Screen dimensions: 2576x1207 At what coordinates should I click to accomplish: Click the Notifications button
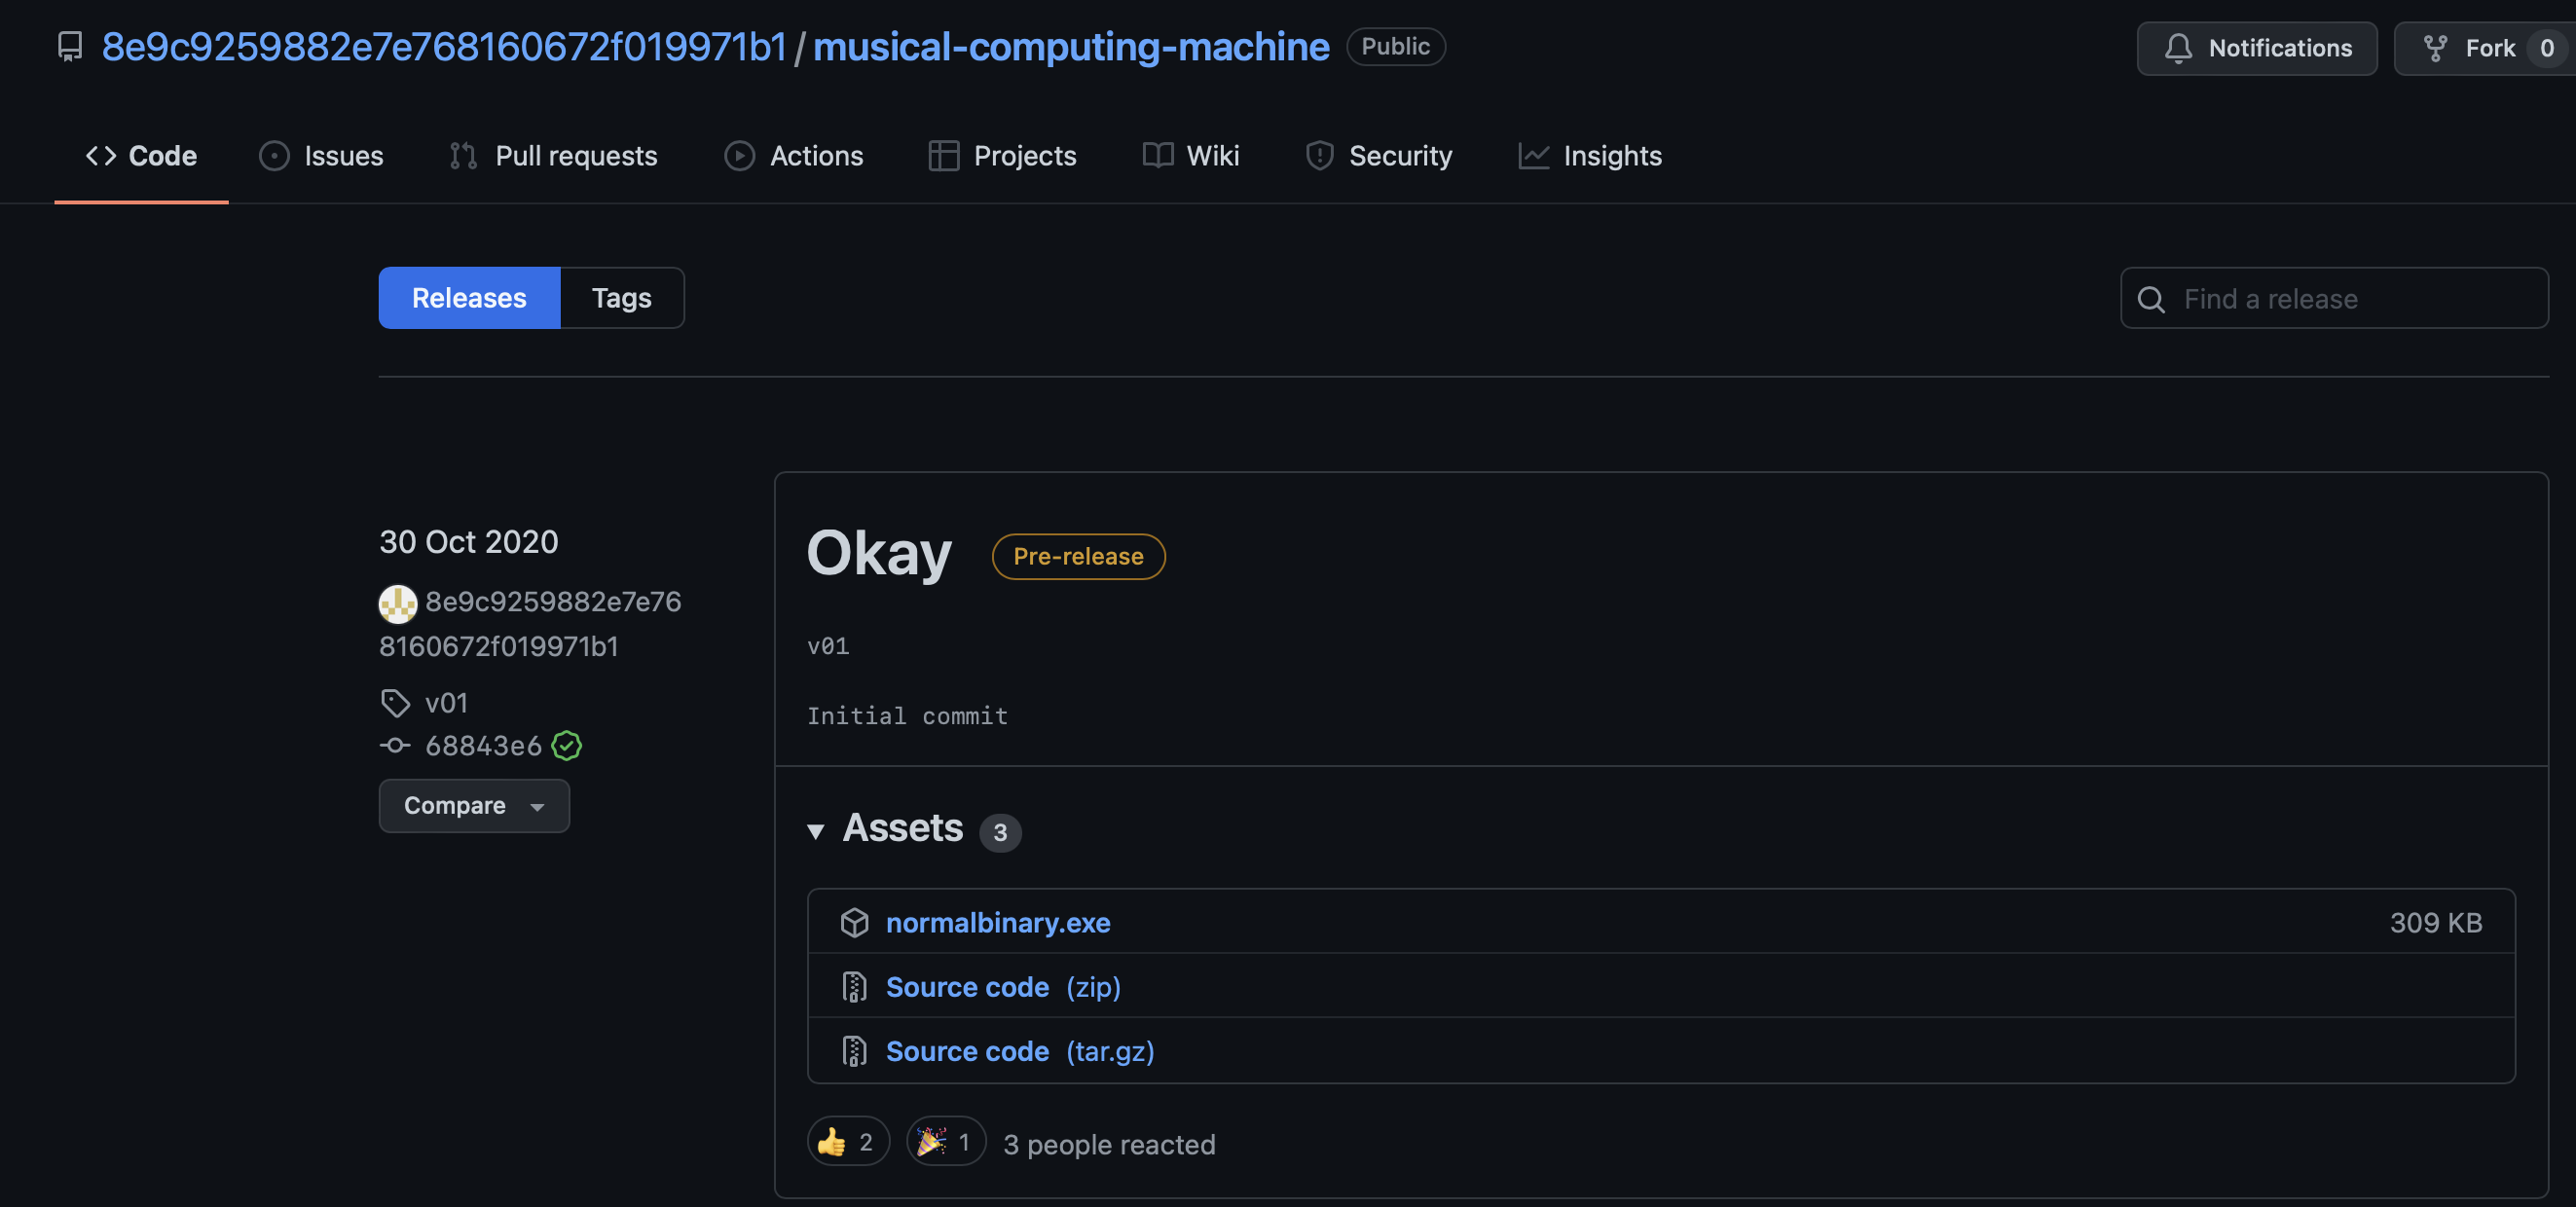2256,48
